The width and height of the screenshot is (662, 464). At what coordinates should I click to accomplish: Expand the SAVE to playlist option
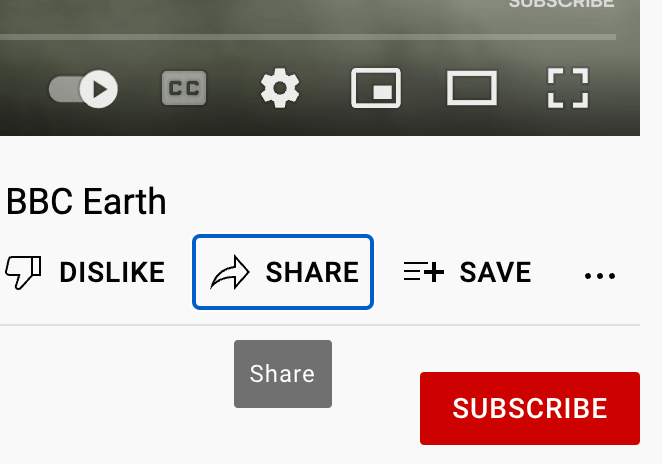tap(495, 272)
